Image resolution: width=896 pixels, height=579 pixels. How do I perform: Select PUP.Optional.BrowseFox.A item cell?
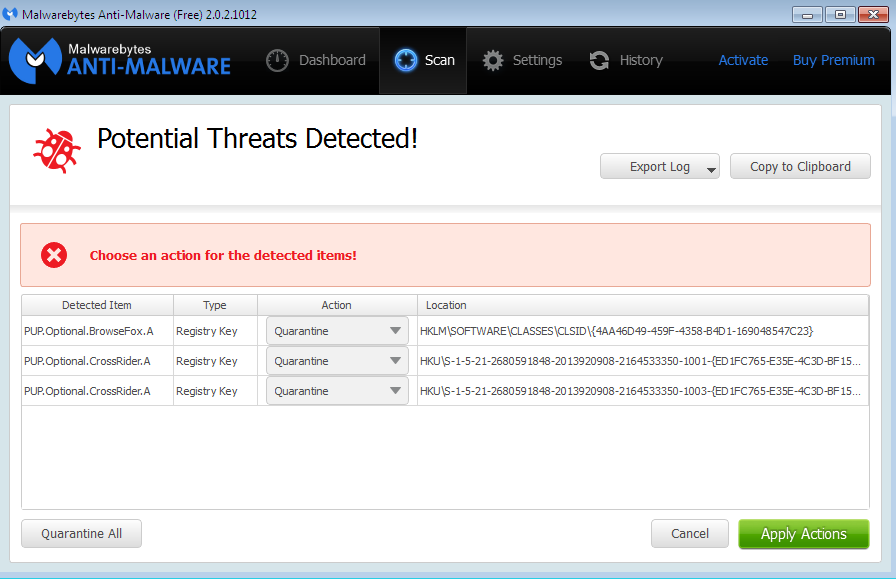pyautogui.click(x=97, y=331)
